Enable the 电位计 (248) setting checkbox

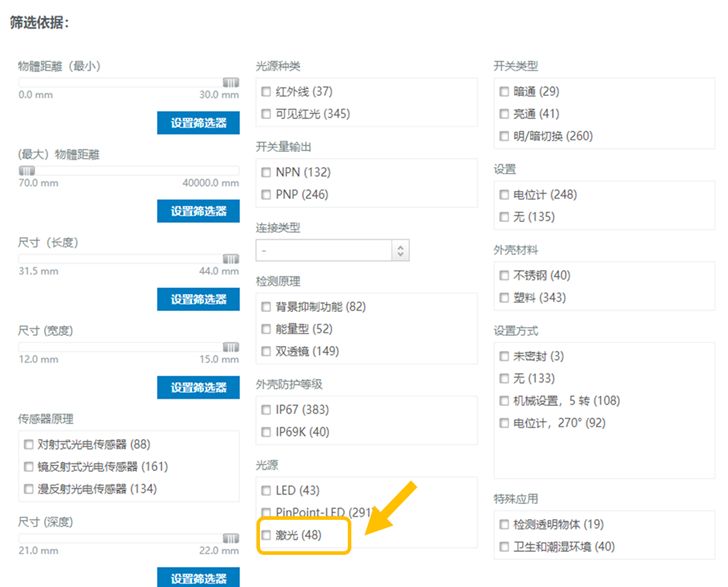[504, 195]
